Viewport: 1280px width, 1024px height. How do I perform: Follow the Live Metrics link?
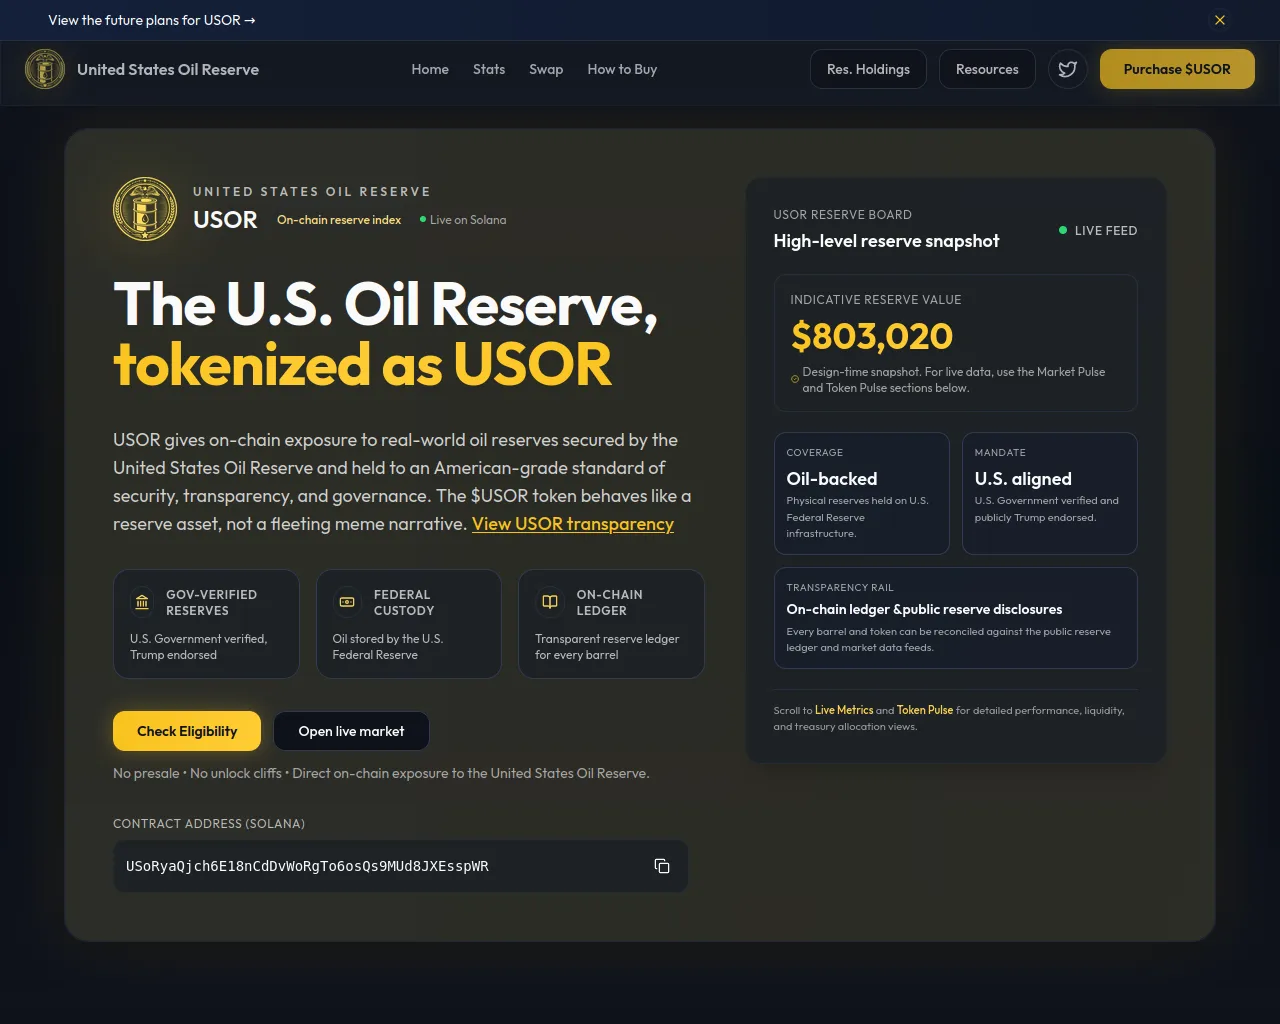(x=844, y=710)
